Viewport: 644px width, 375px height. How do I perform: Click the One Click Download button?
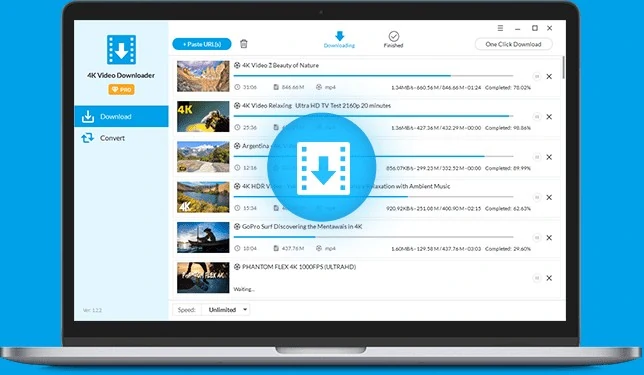tap(513, 44)
